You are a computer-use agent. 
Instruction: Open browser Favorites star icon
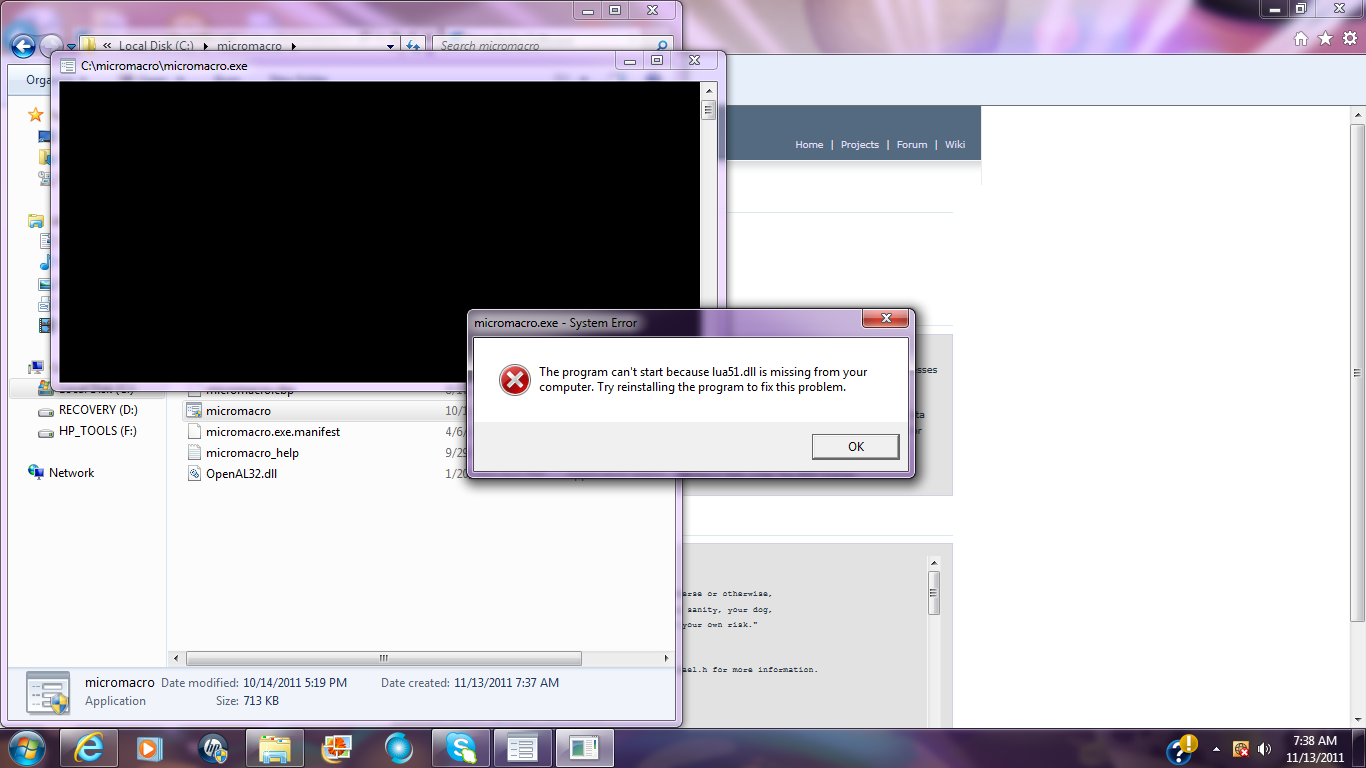pos(1325,39)
